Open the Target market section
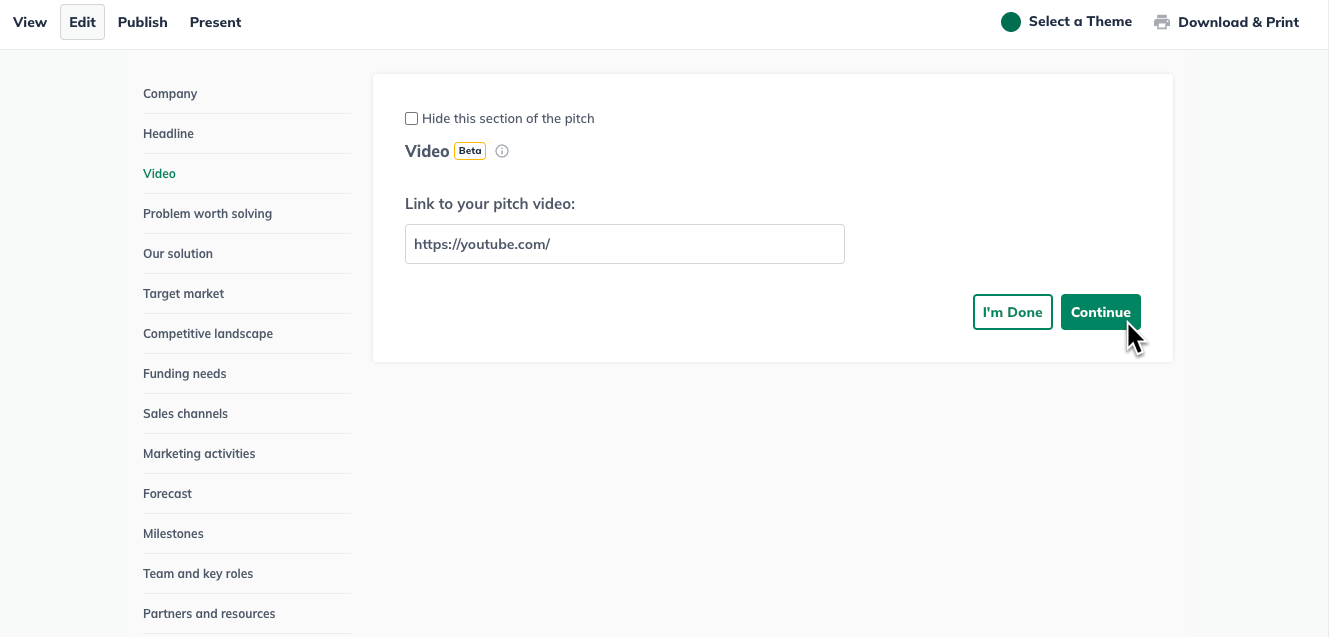Image resolution: width=1329 pixels, height=637 pixels. (183, 294)
